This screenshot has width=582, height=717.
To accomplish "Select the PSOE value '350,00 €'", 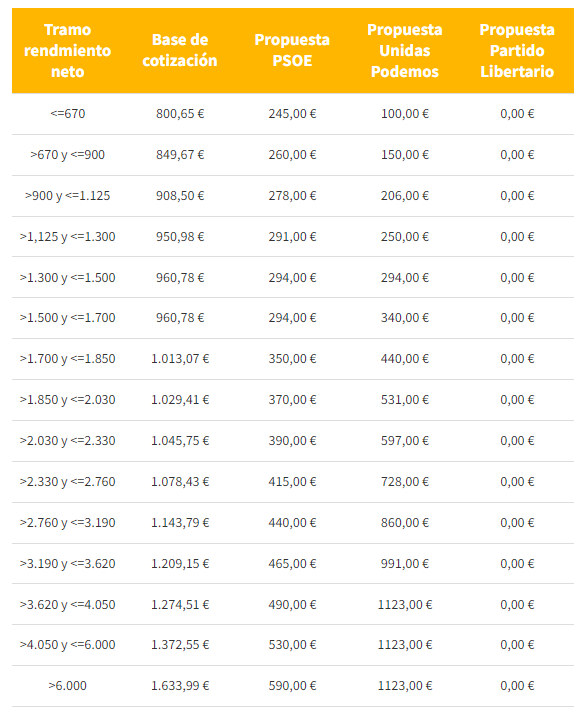I will coord(293,358).
